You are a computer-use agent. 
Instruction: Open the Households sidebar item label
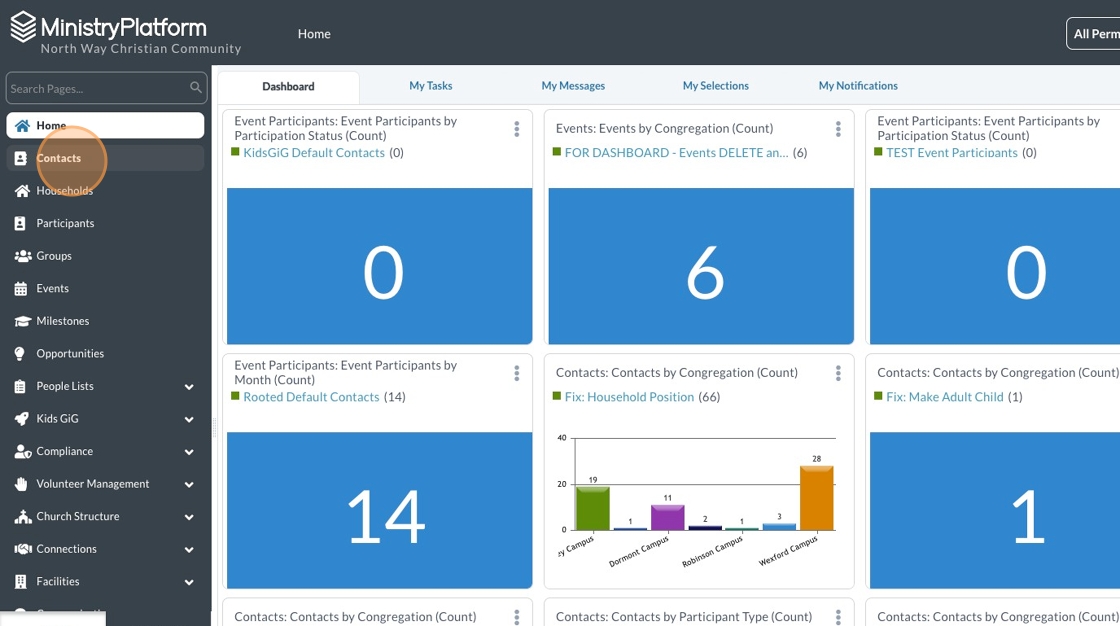[65, 191]
